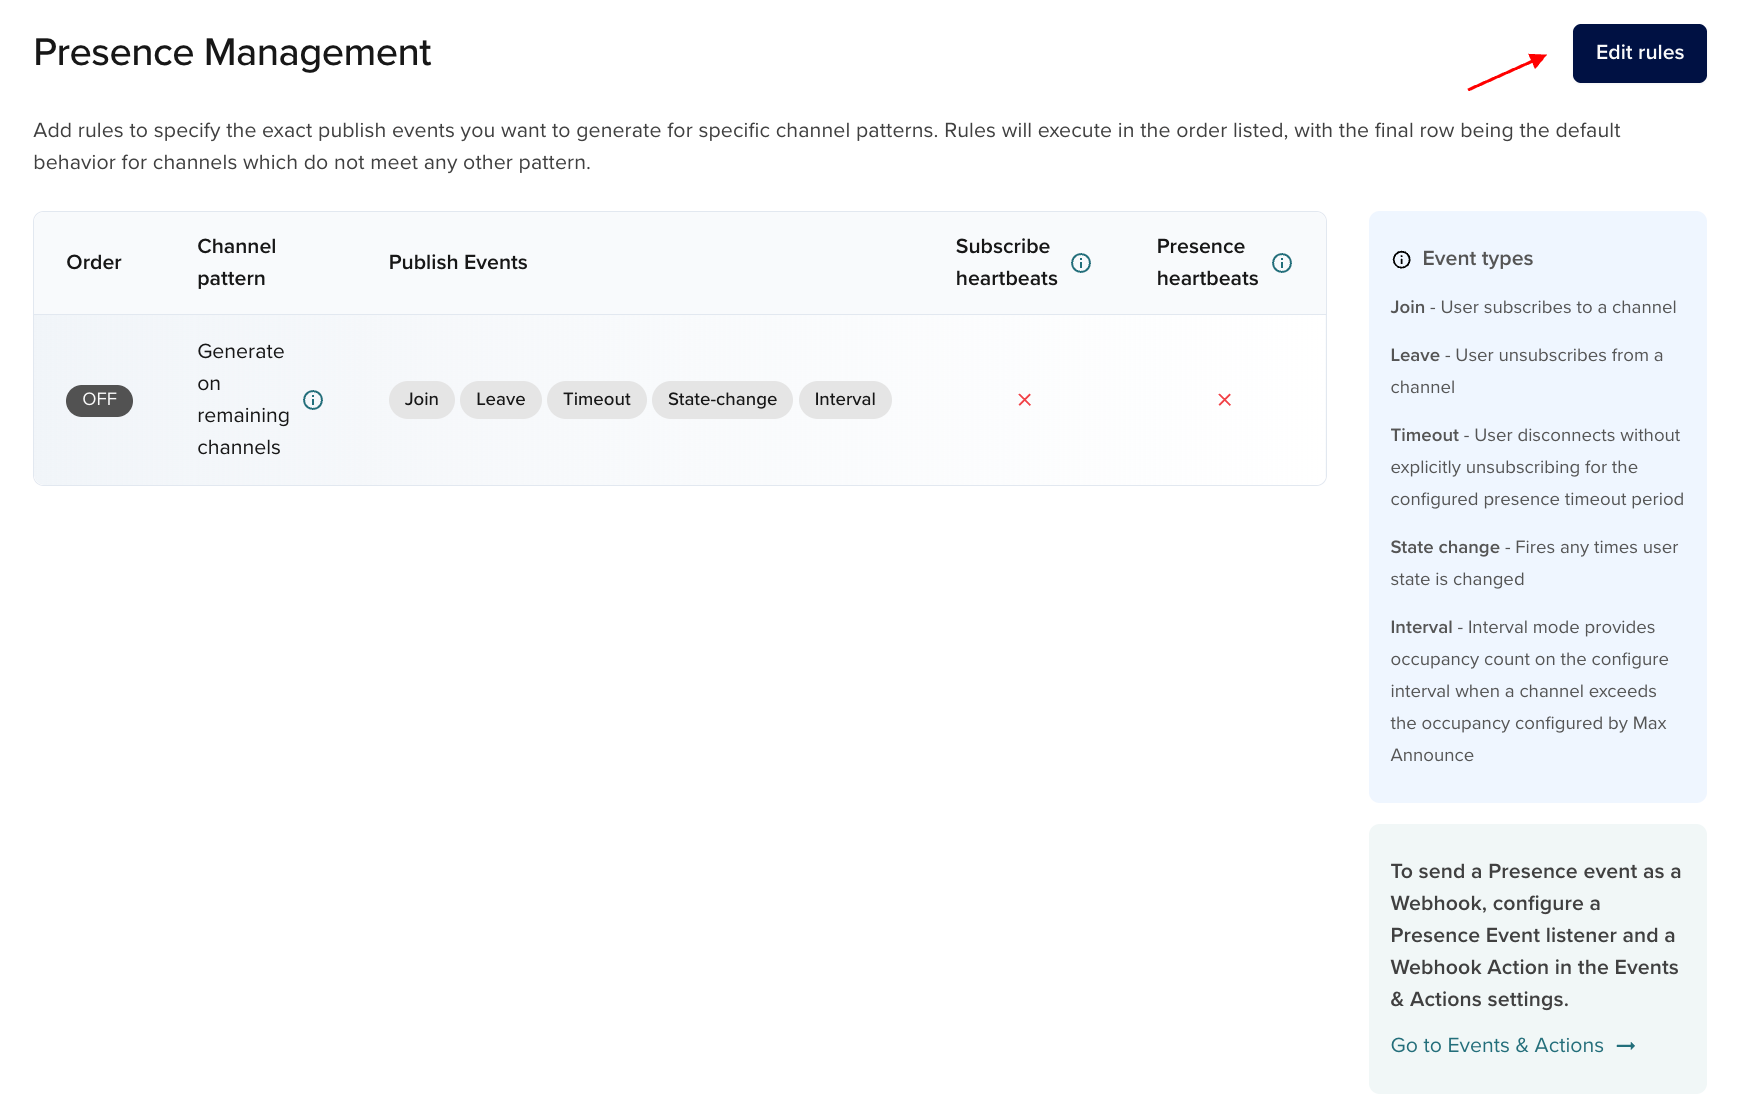This screenshot has width=1738, height=1118.
Task: Select the Leave event chip
Action: (500, 400)
